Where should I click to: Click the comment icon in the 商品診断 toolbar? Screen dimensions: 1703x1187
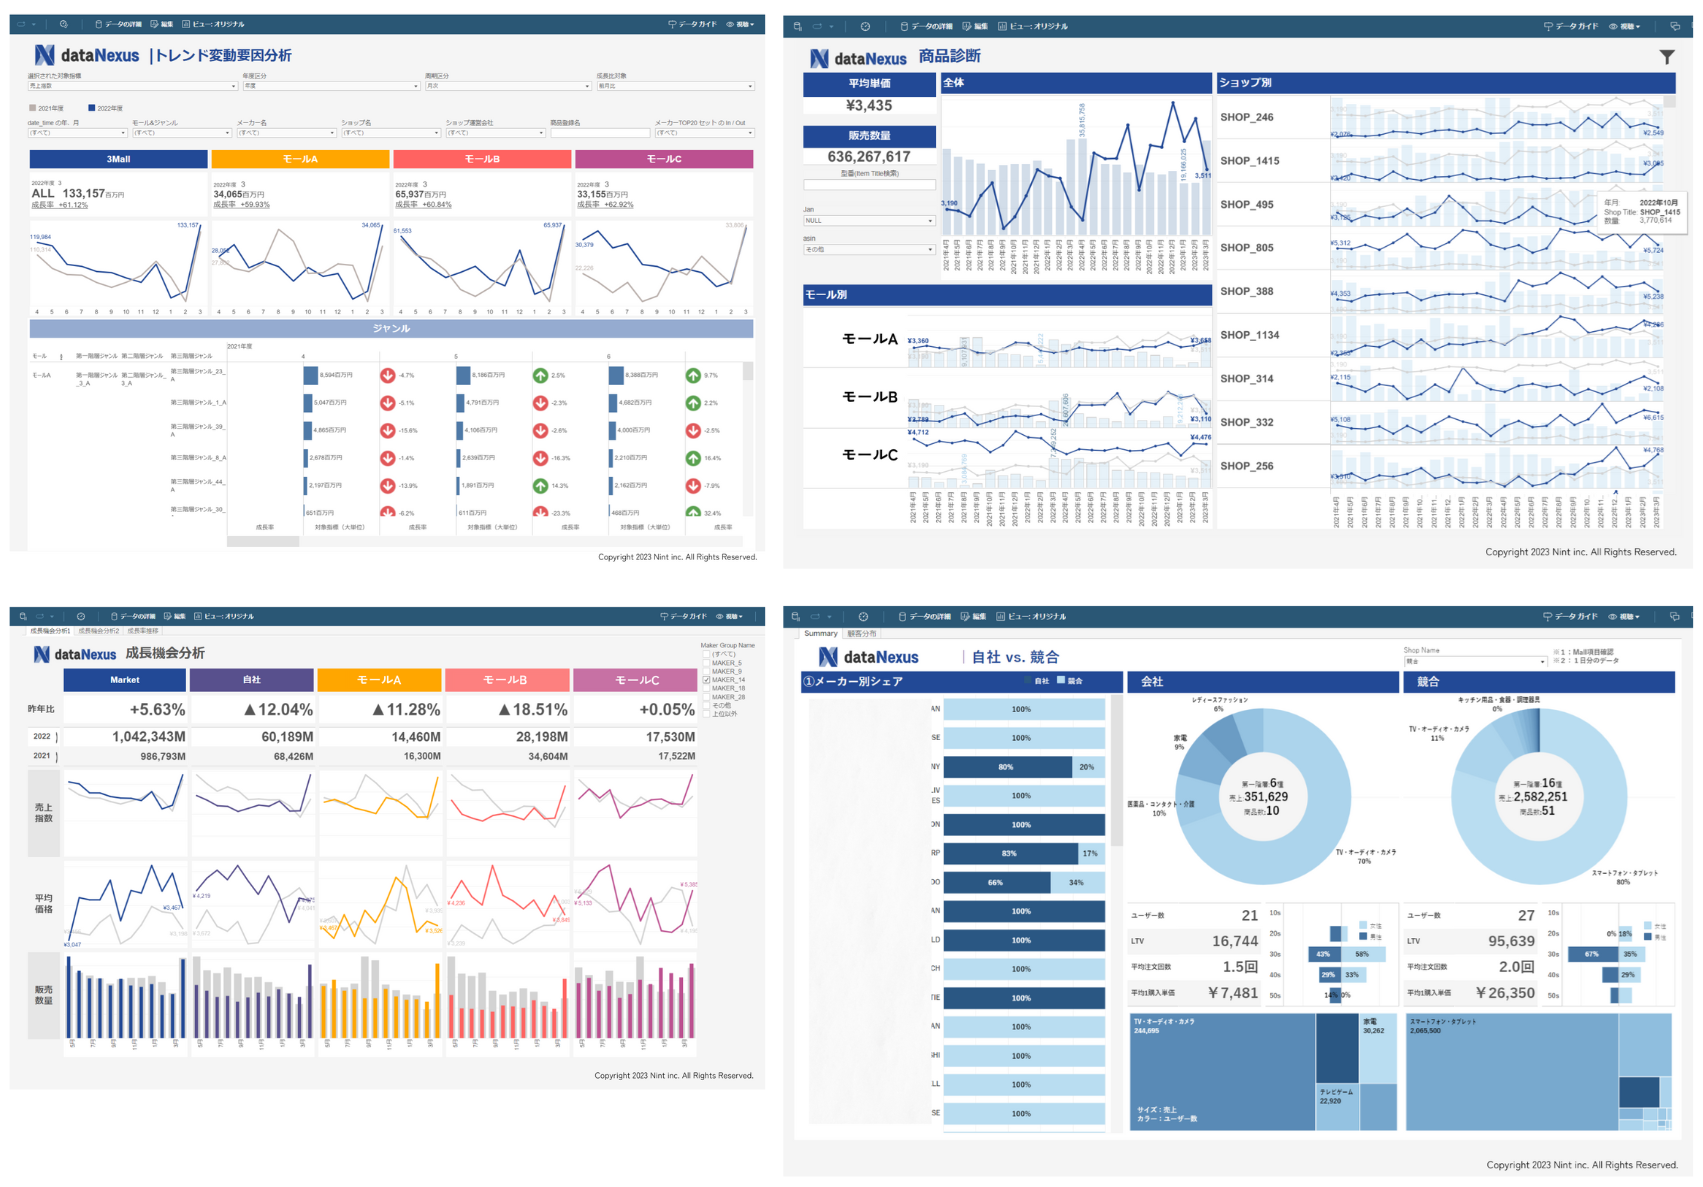1675,26
